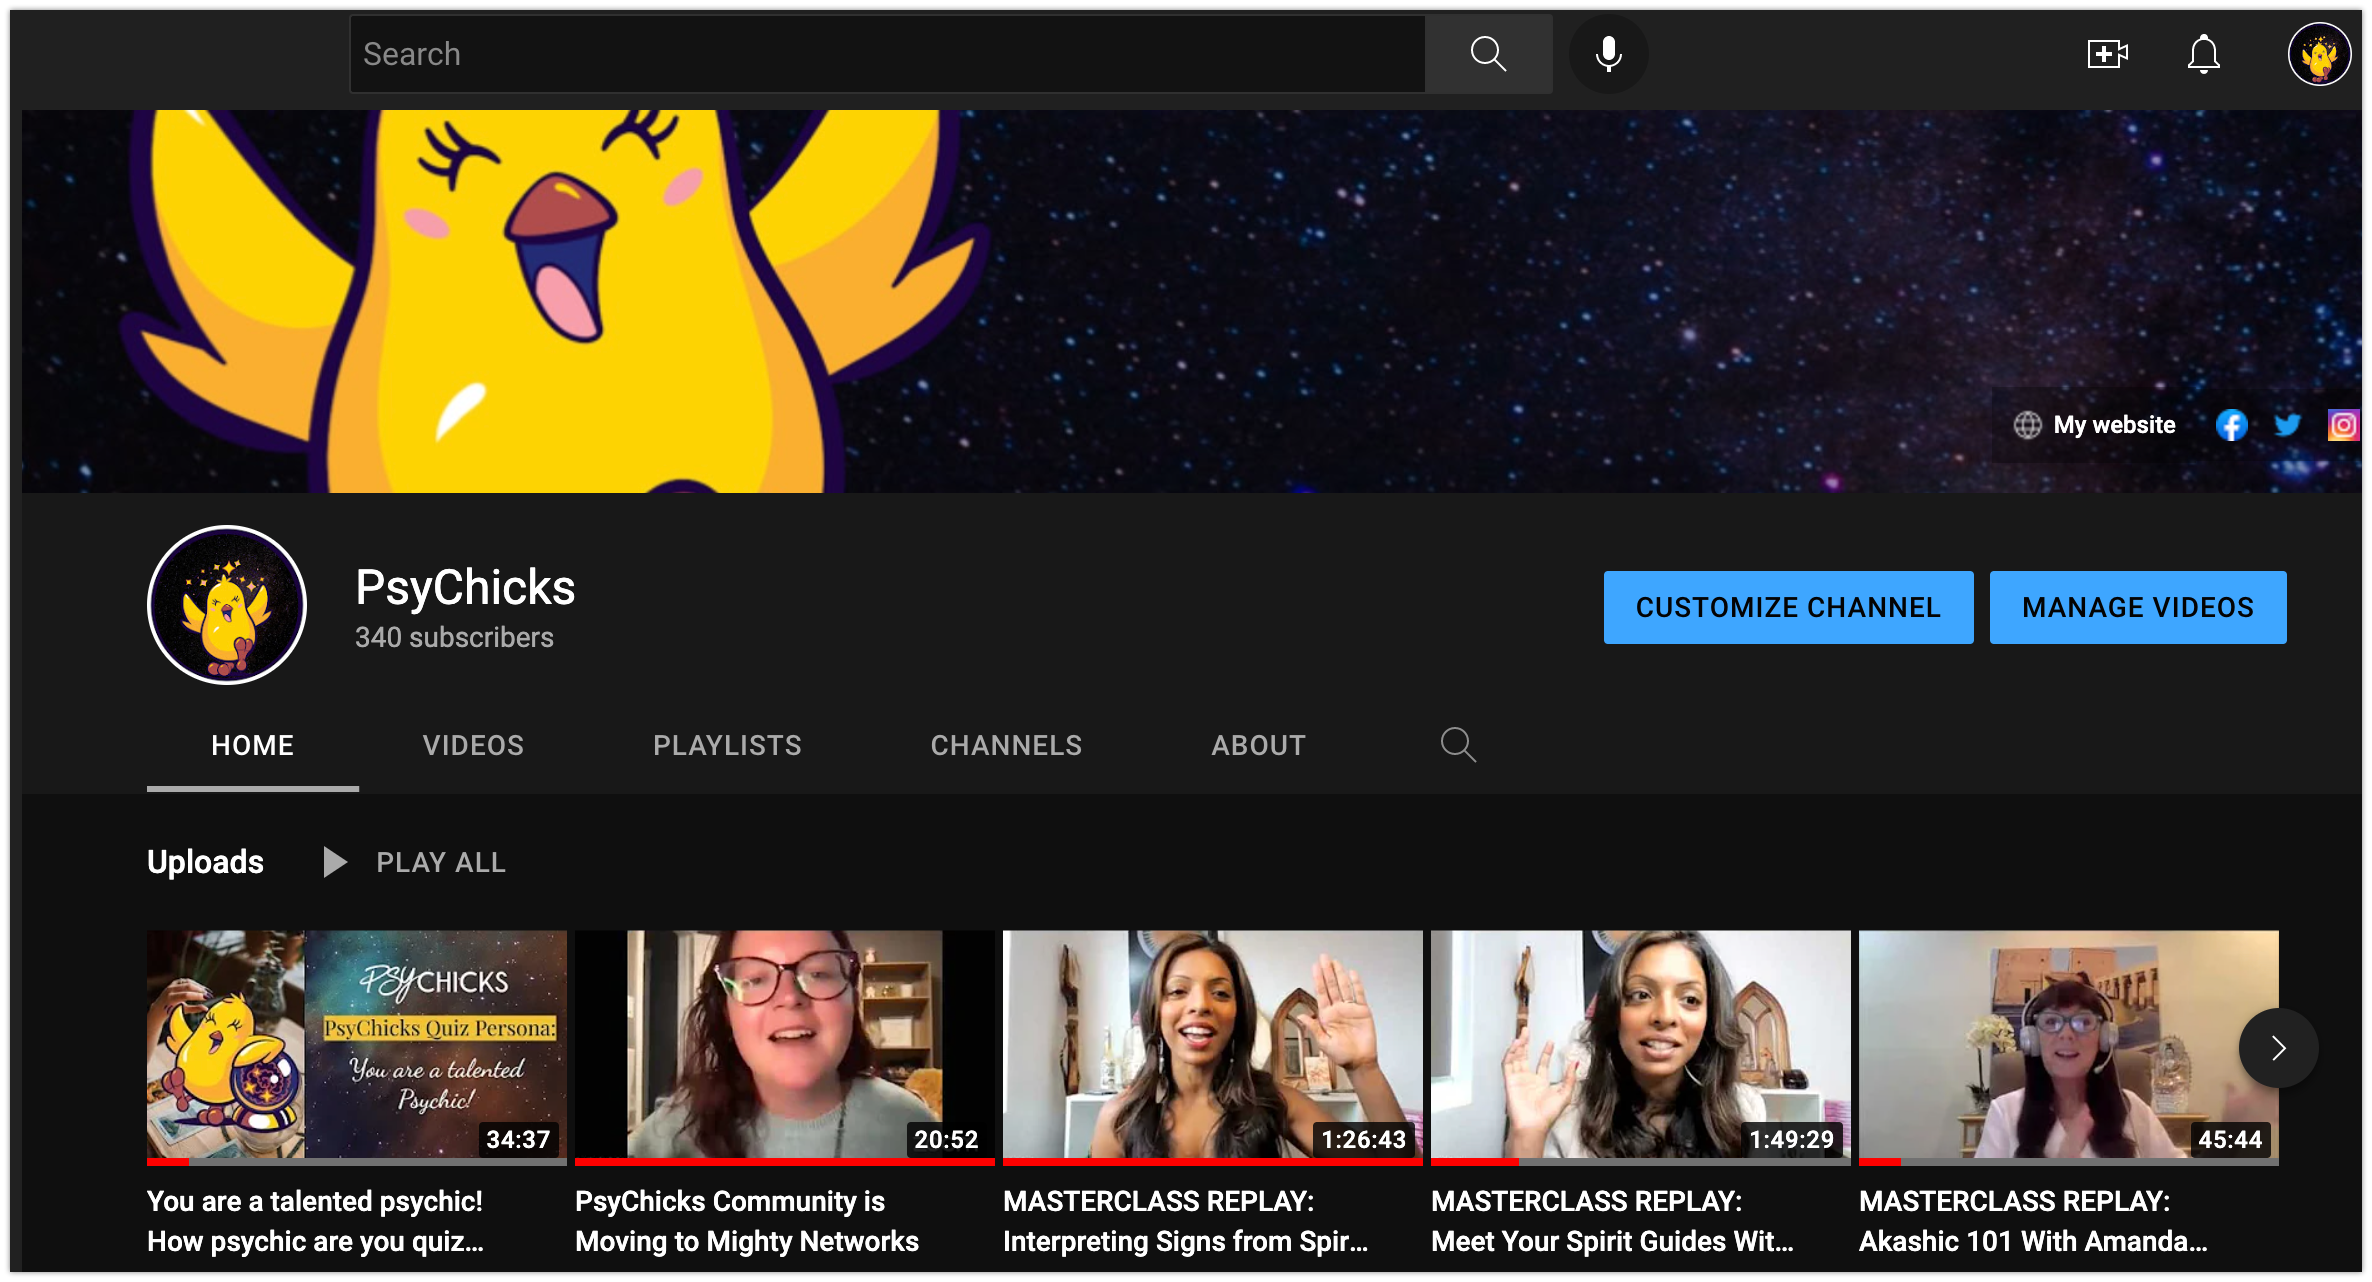Open the create video camera icon
Image resolution: width=2372 pixels, height=1282 pixels.
click(2107, 54)
